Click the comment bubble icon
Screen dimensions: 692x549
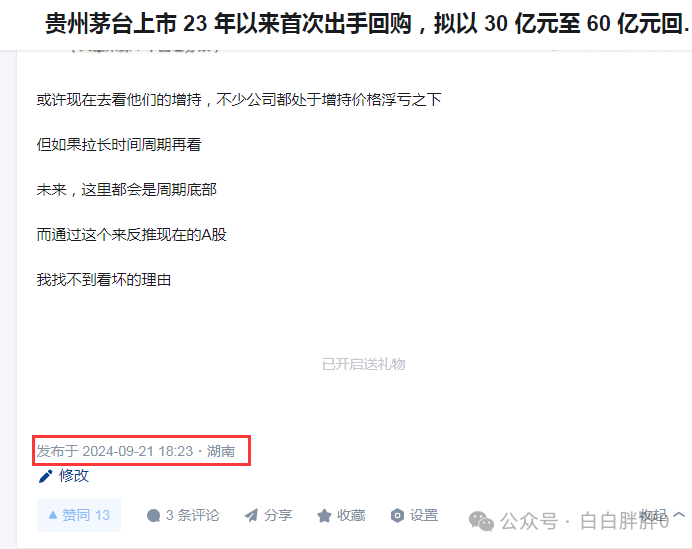[x=153, y=515]
